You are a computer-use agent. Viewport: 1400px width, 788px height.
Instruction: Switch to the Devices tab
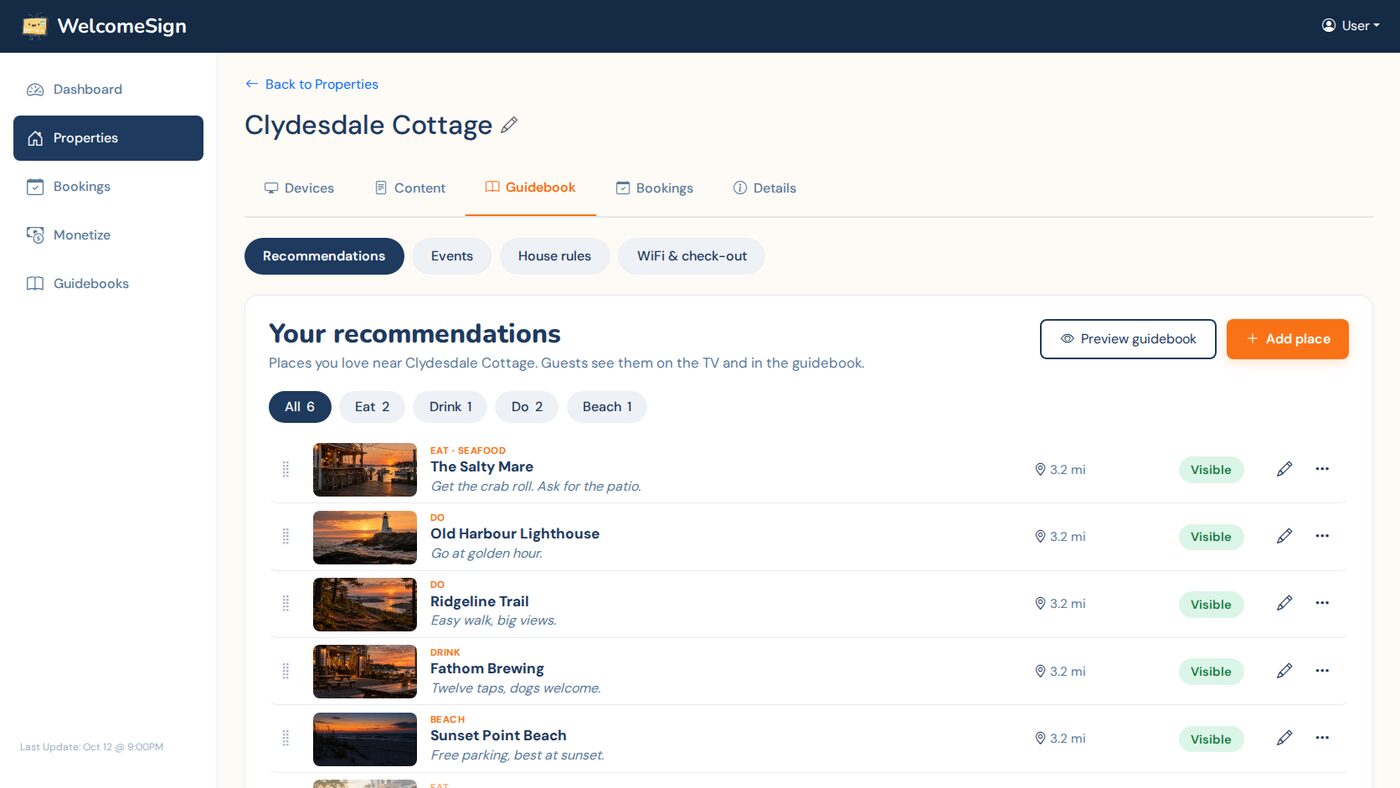(299, 188)
